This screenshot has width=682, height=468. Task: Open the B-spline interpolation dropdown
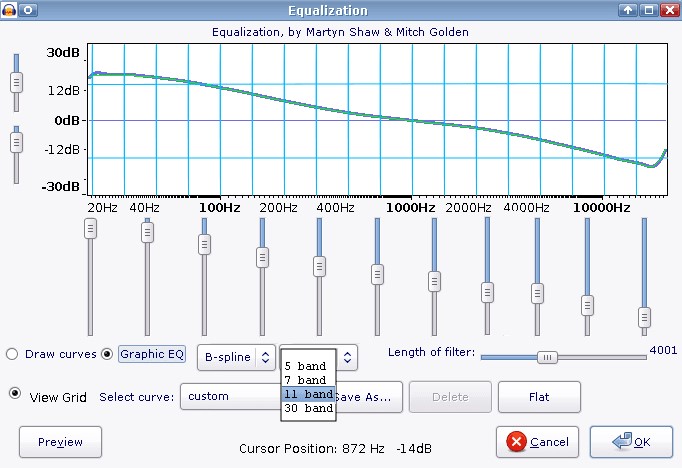[236, 356]
